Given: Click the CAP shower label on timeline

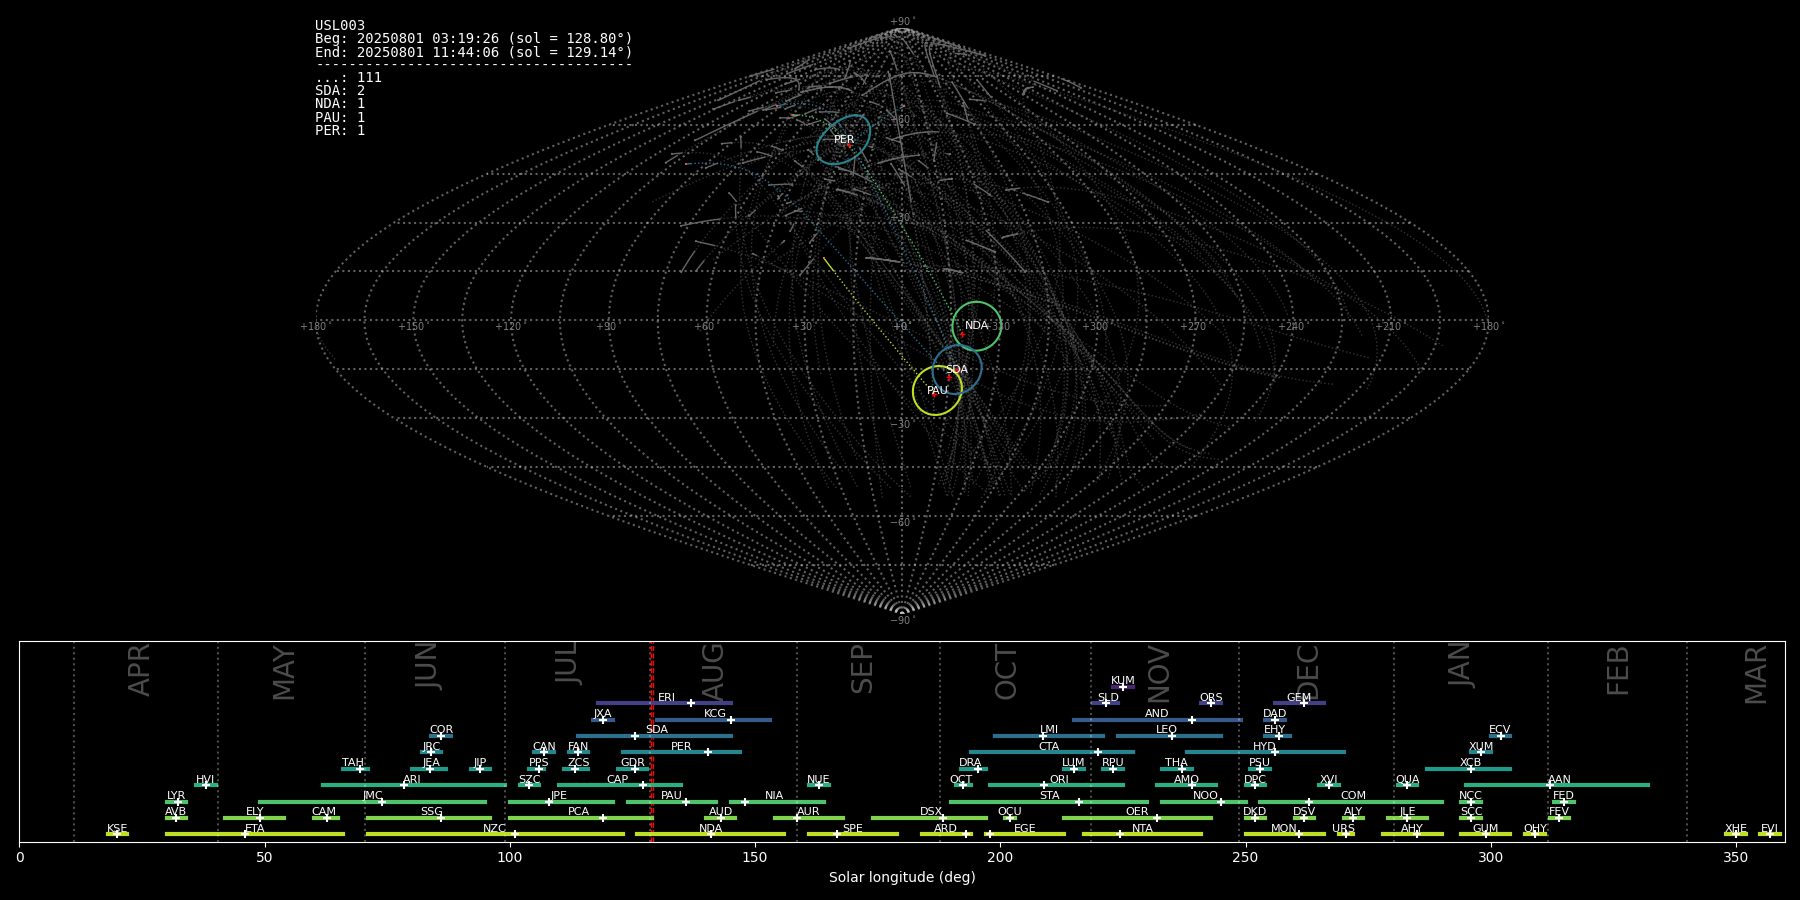Looking at the screenshot, I should click(618, 780).
